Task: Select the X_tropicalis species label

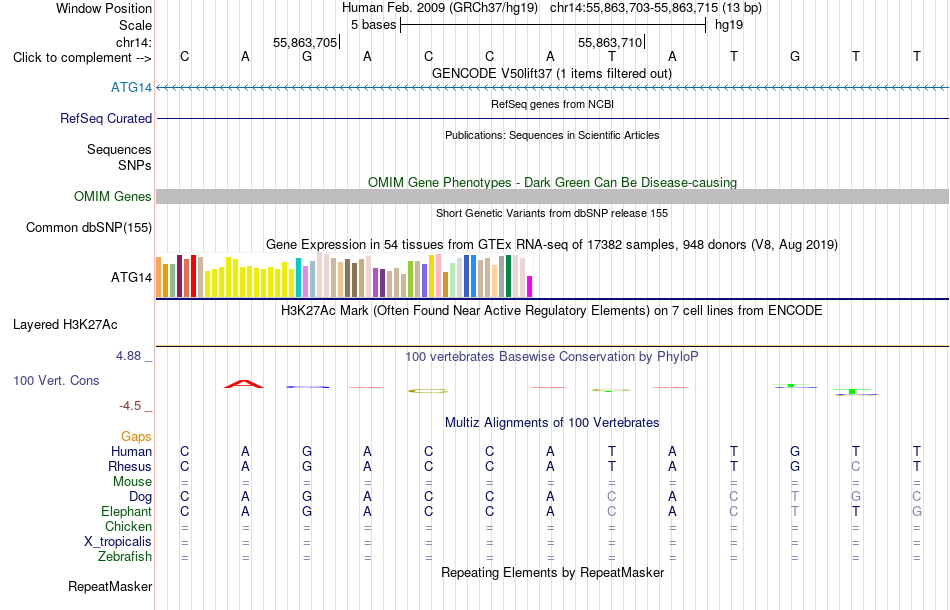Action: (118, 542)
